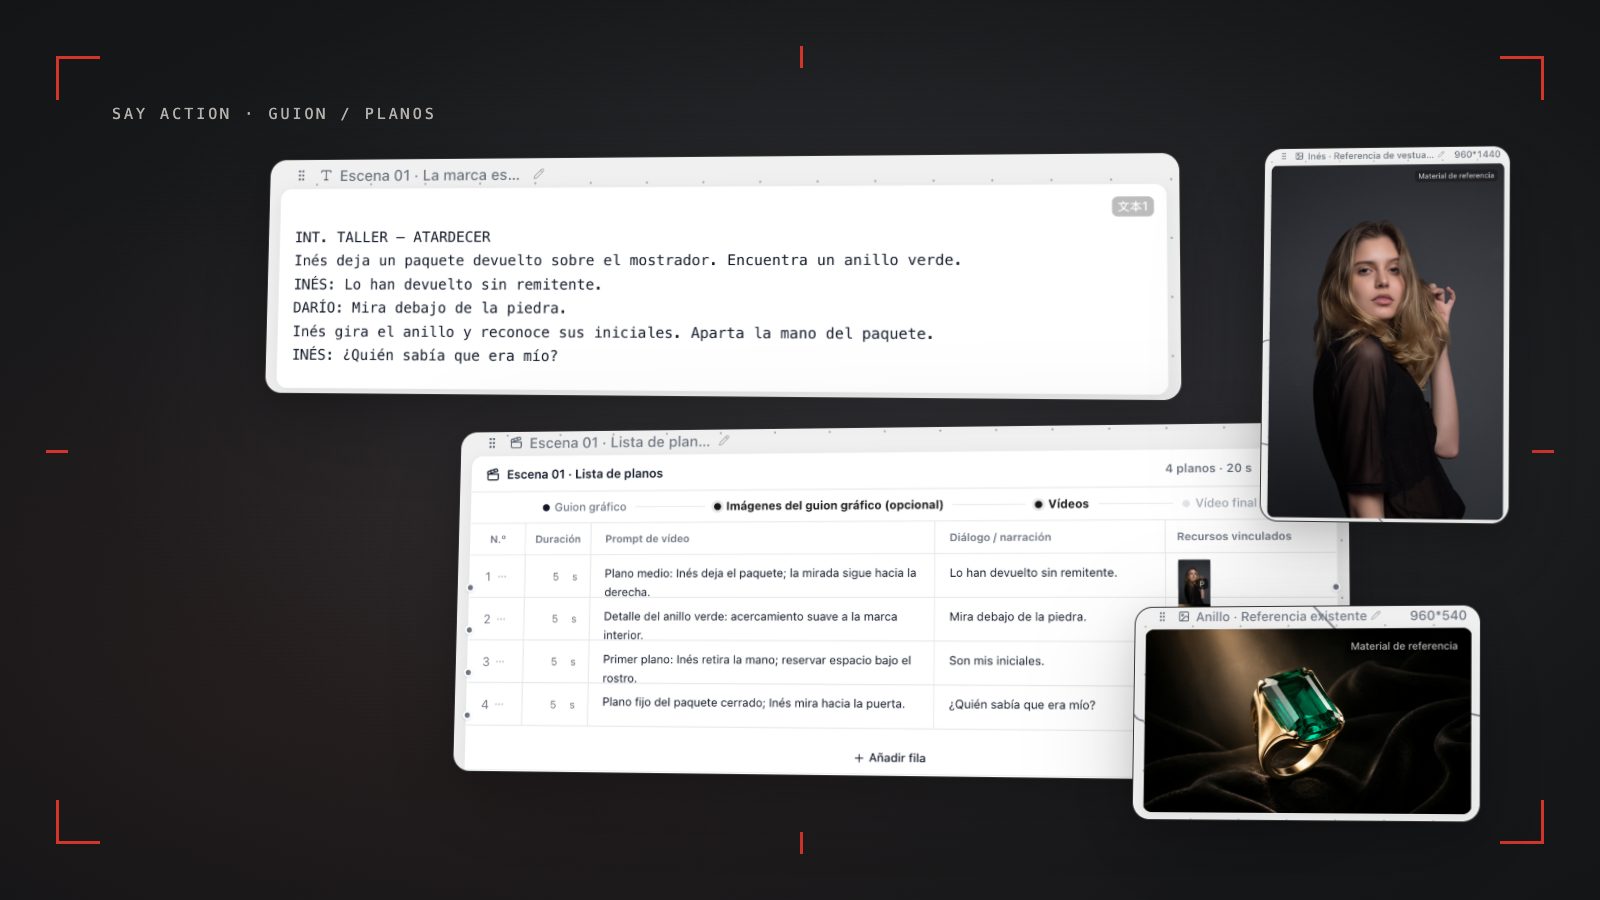The width and height of the screenshot is (1600, 900).
Task: Click the Duración column header
Action: 558,539
